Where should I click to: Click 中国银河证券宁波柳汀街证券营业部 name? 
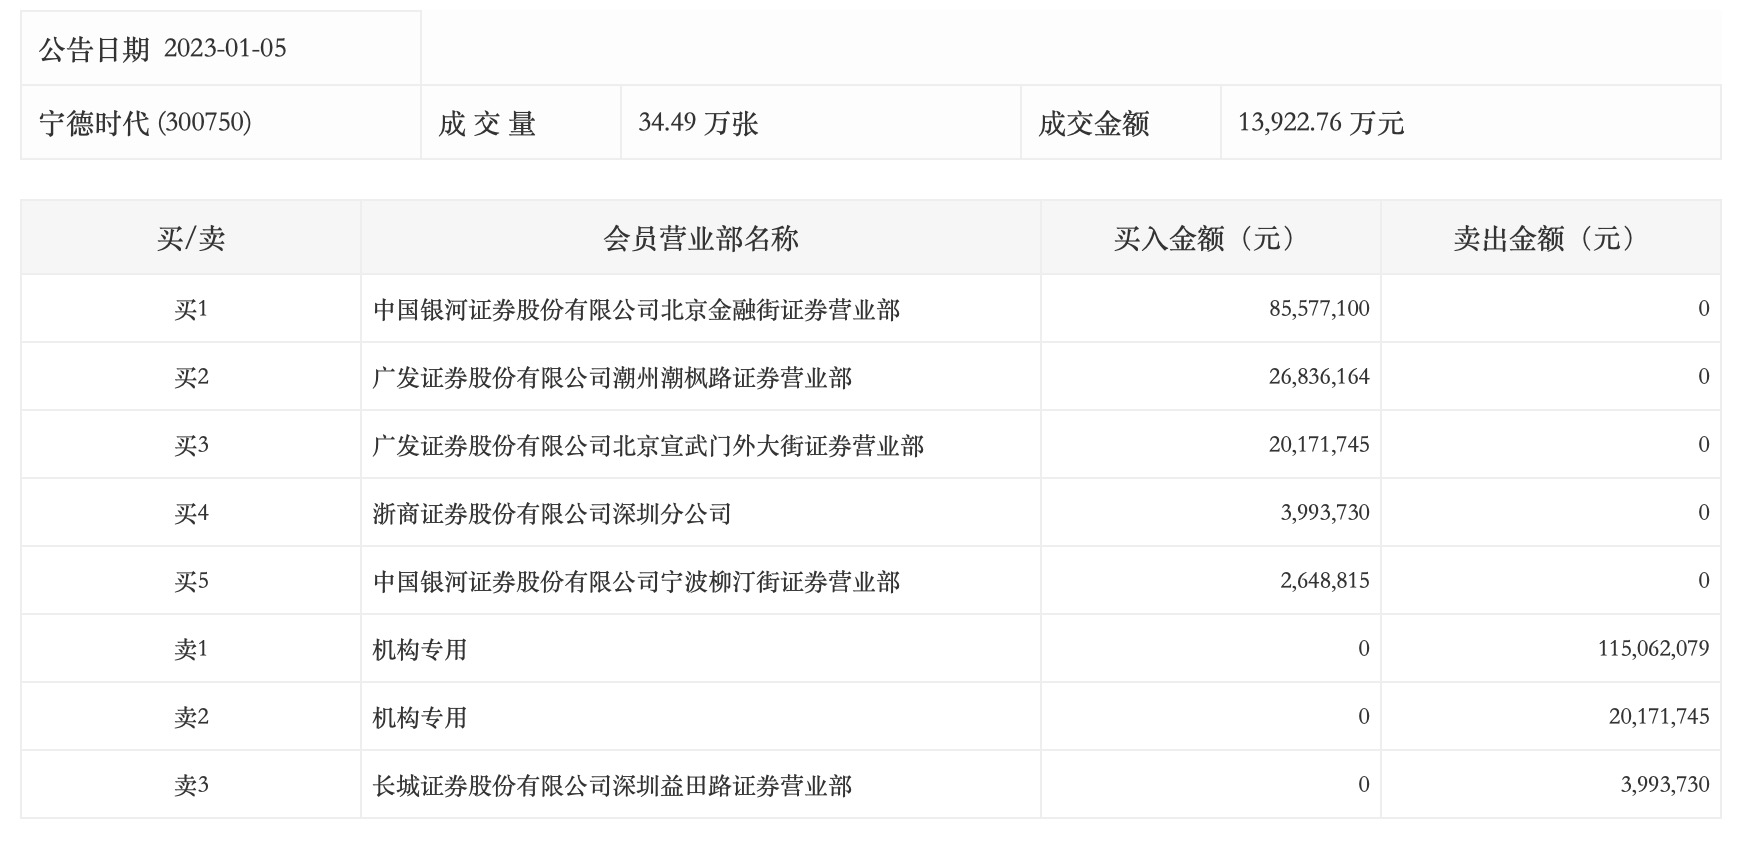point(636,582)
